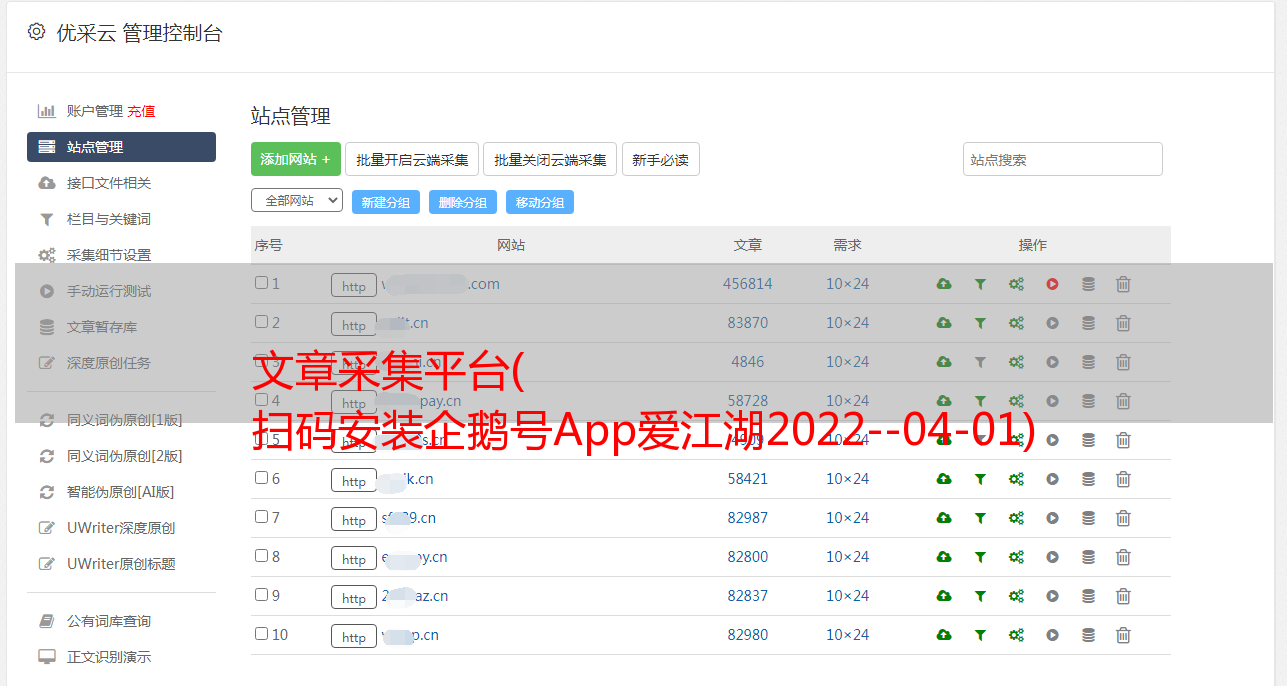Viewport: 1287px width, 686px height.
Task: Select the checkbox for row 10
Action: [x=261, y=634]
